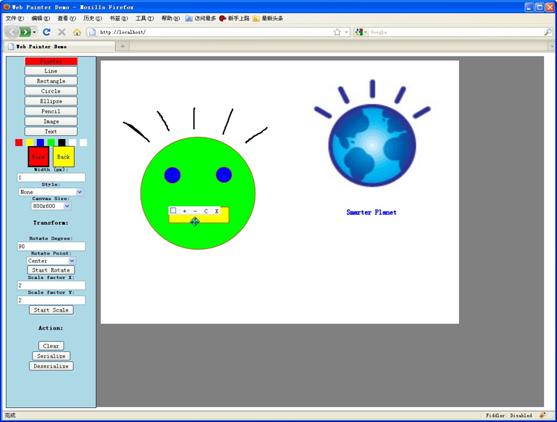Open the 书签 (B) menu
The height and width of the screenshot is (422, 557).
point(118,18)
